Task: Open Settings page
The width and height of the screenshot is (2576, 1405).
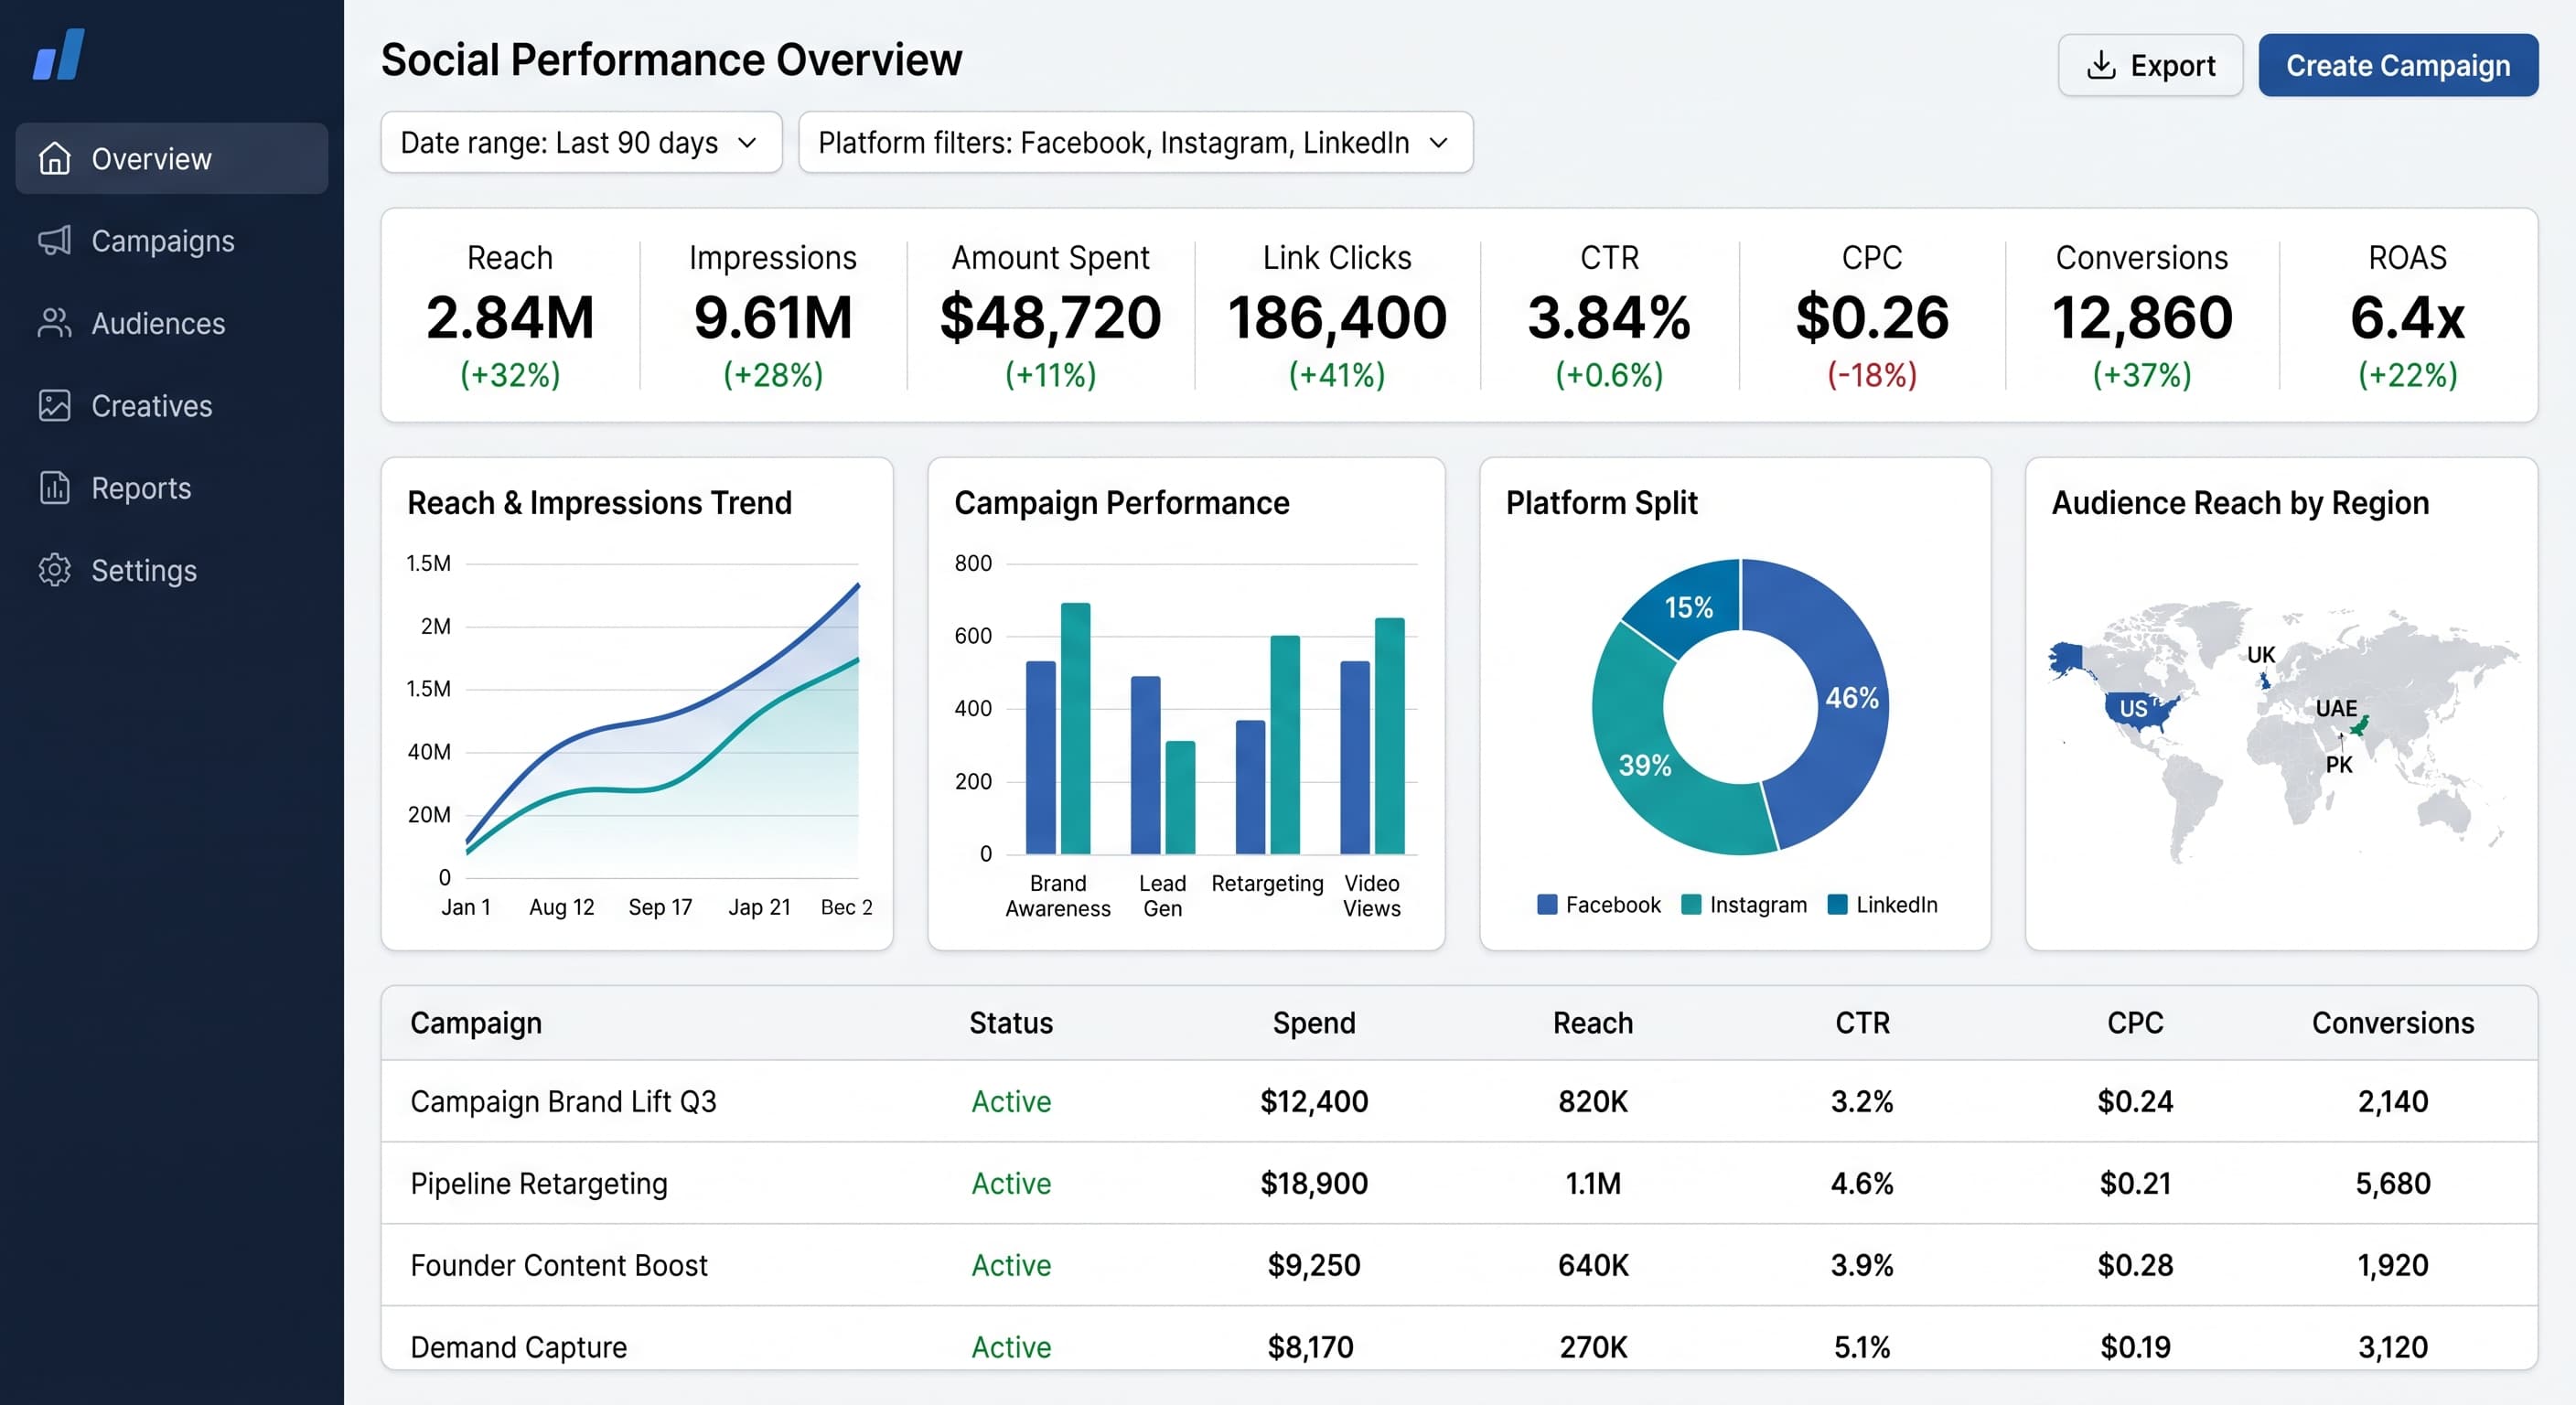Action: (172, 570)
